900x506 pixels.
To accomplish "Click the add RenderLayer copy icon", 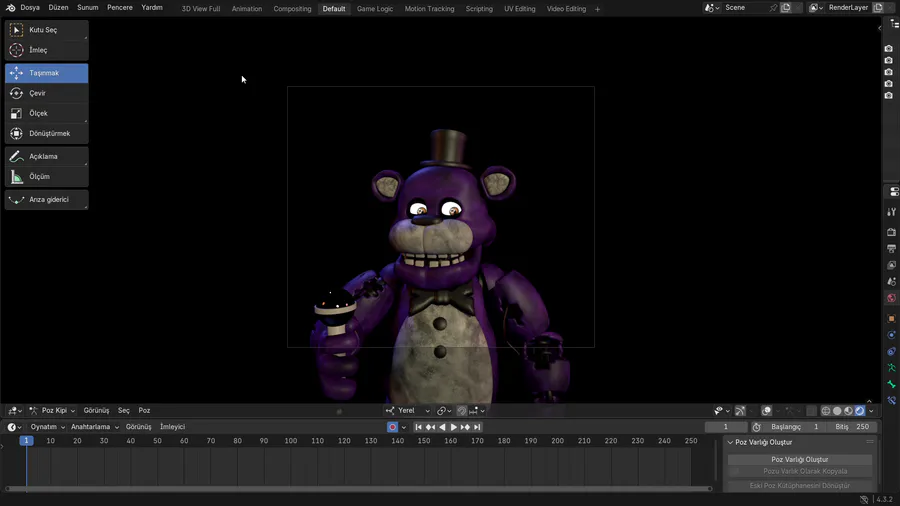I will [878, 7].
